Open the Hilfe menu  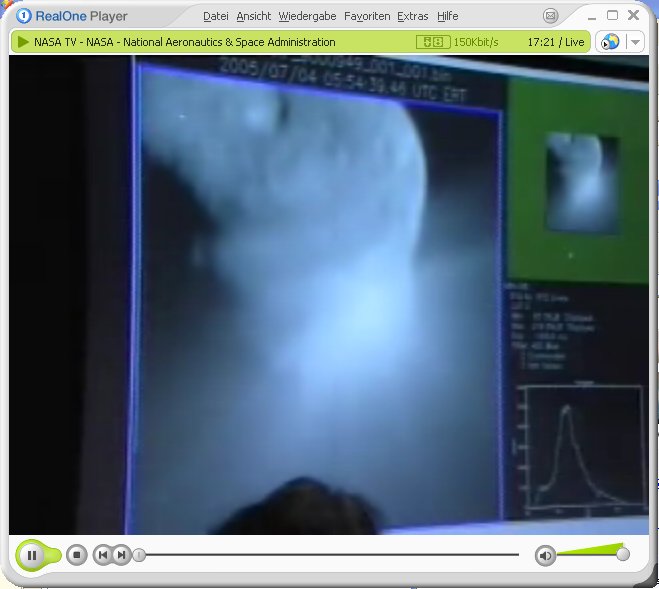click(448, 16)
